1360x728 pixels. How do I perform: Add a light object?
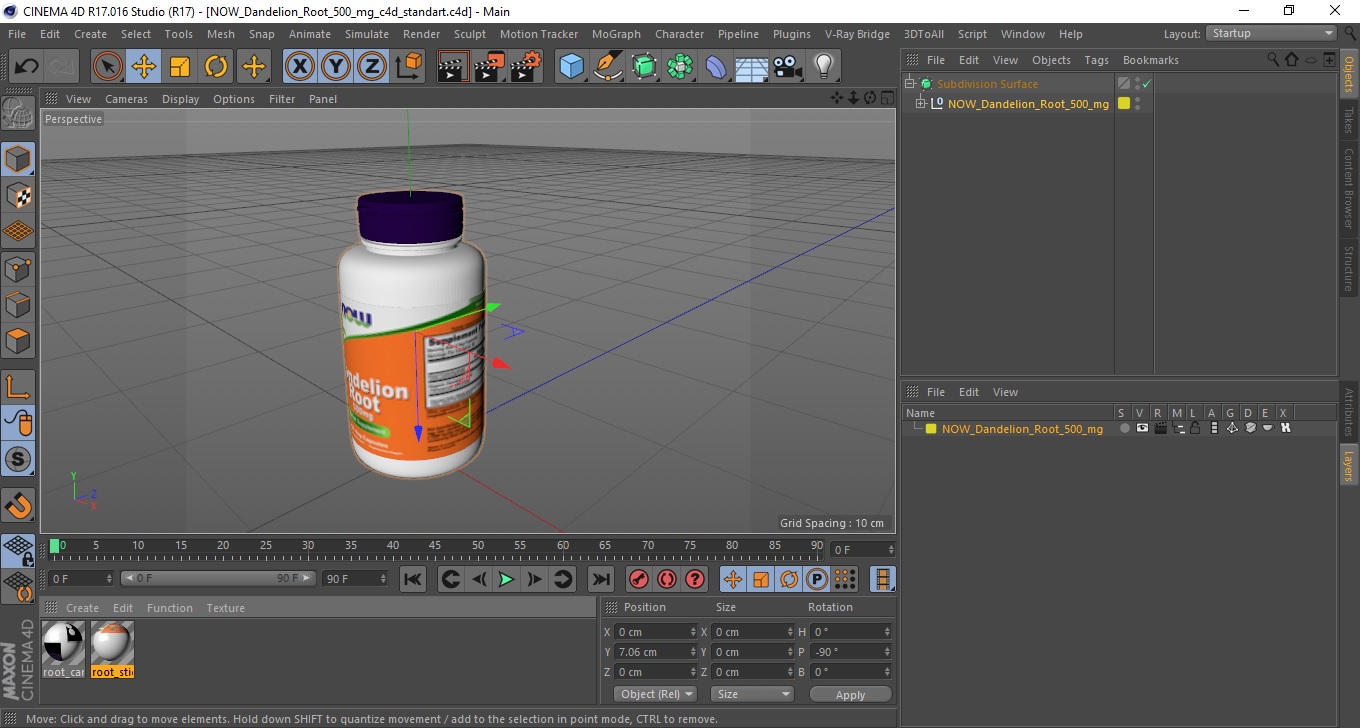[x=823, y=67]
